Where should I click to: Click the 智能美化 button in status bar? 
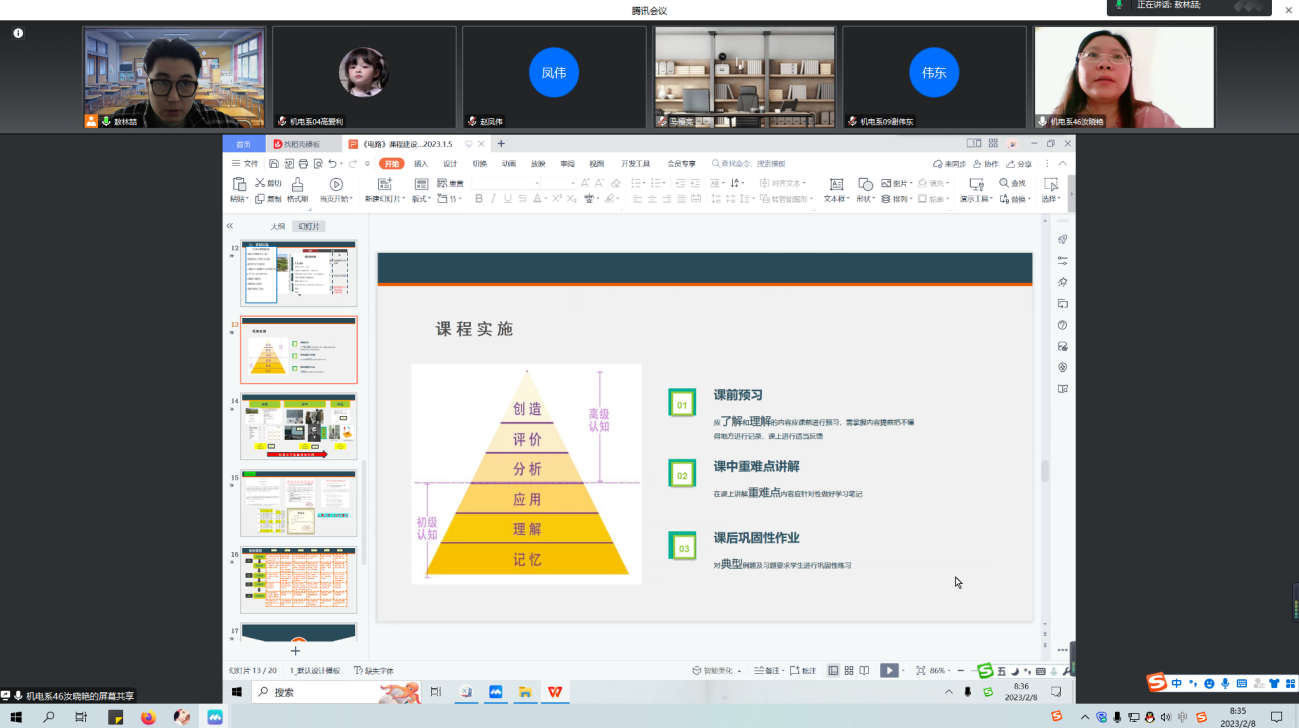point(716,671)
